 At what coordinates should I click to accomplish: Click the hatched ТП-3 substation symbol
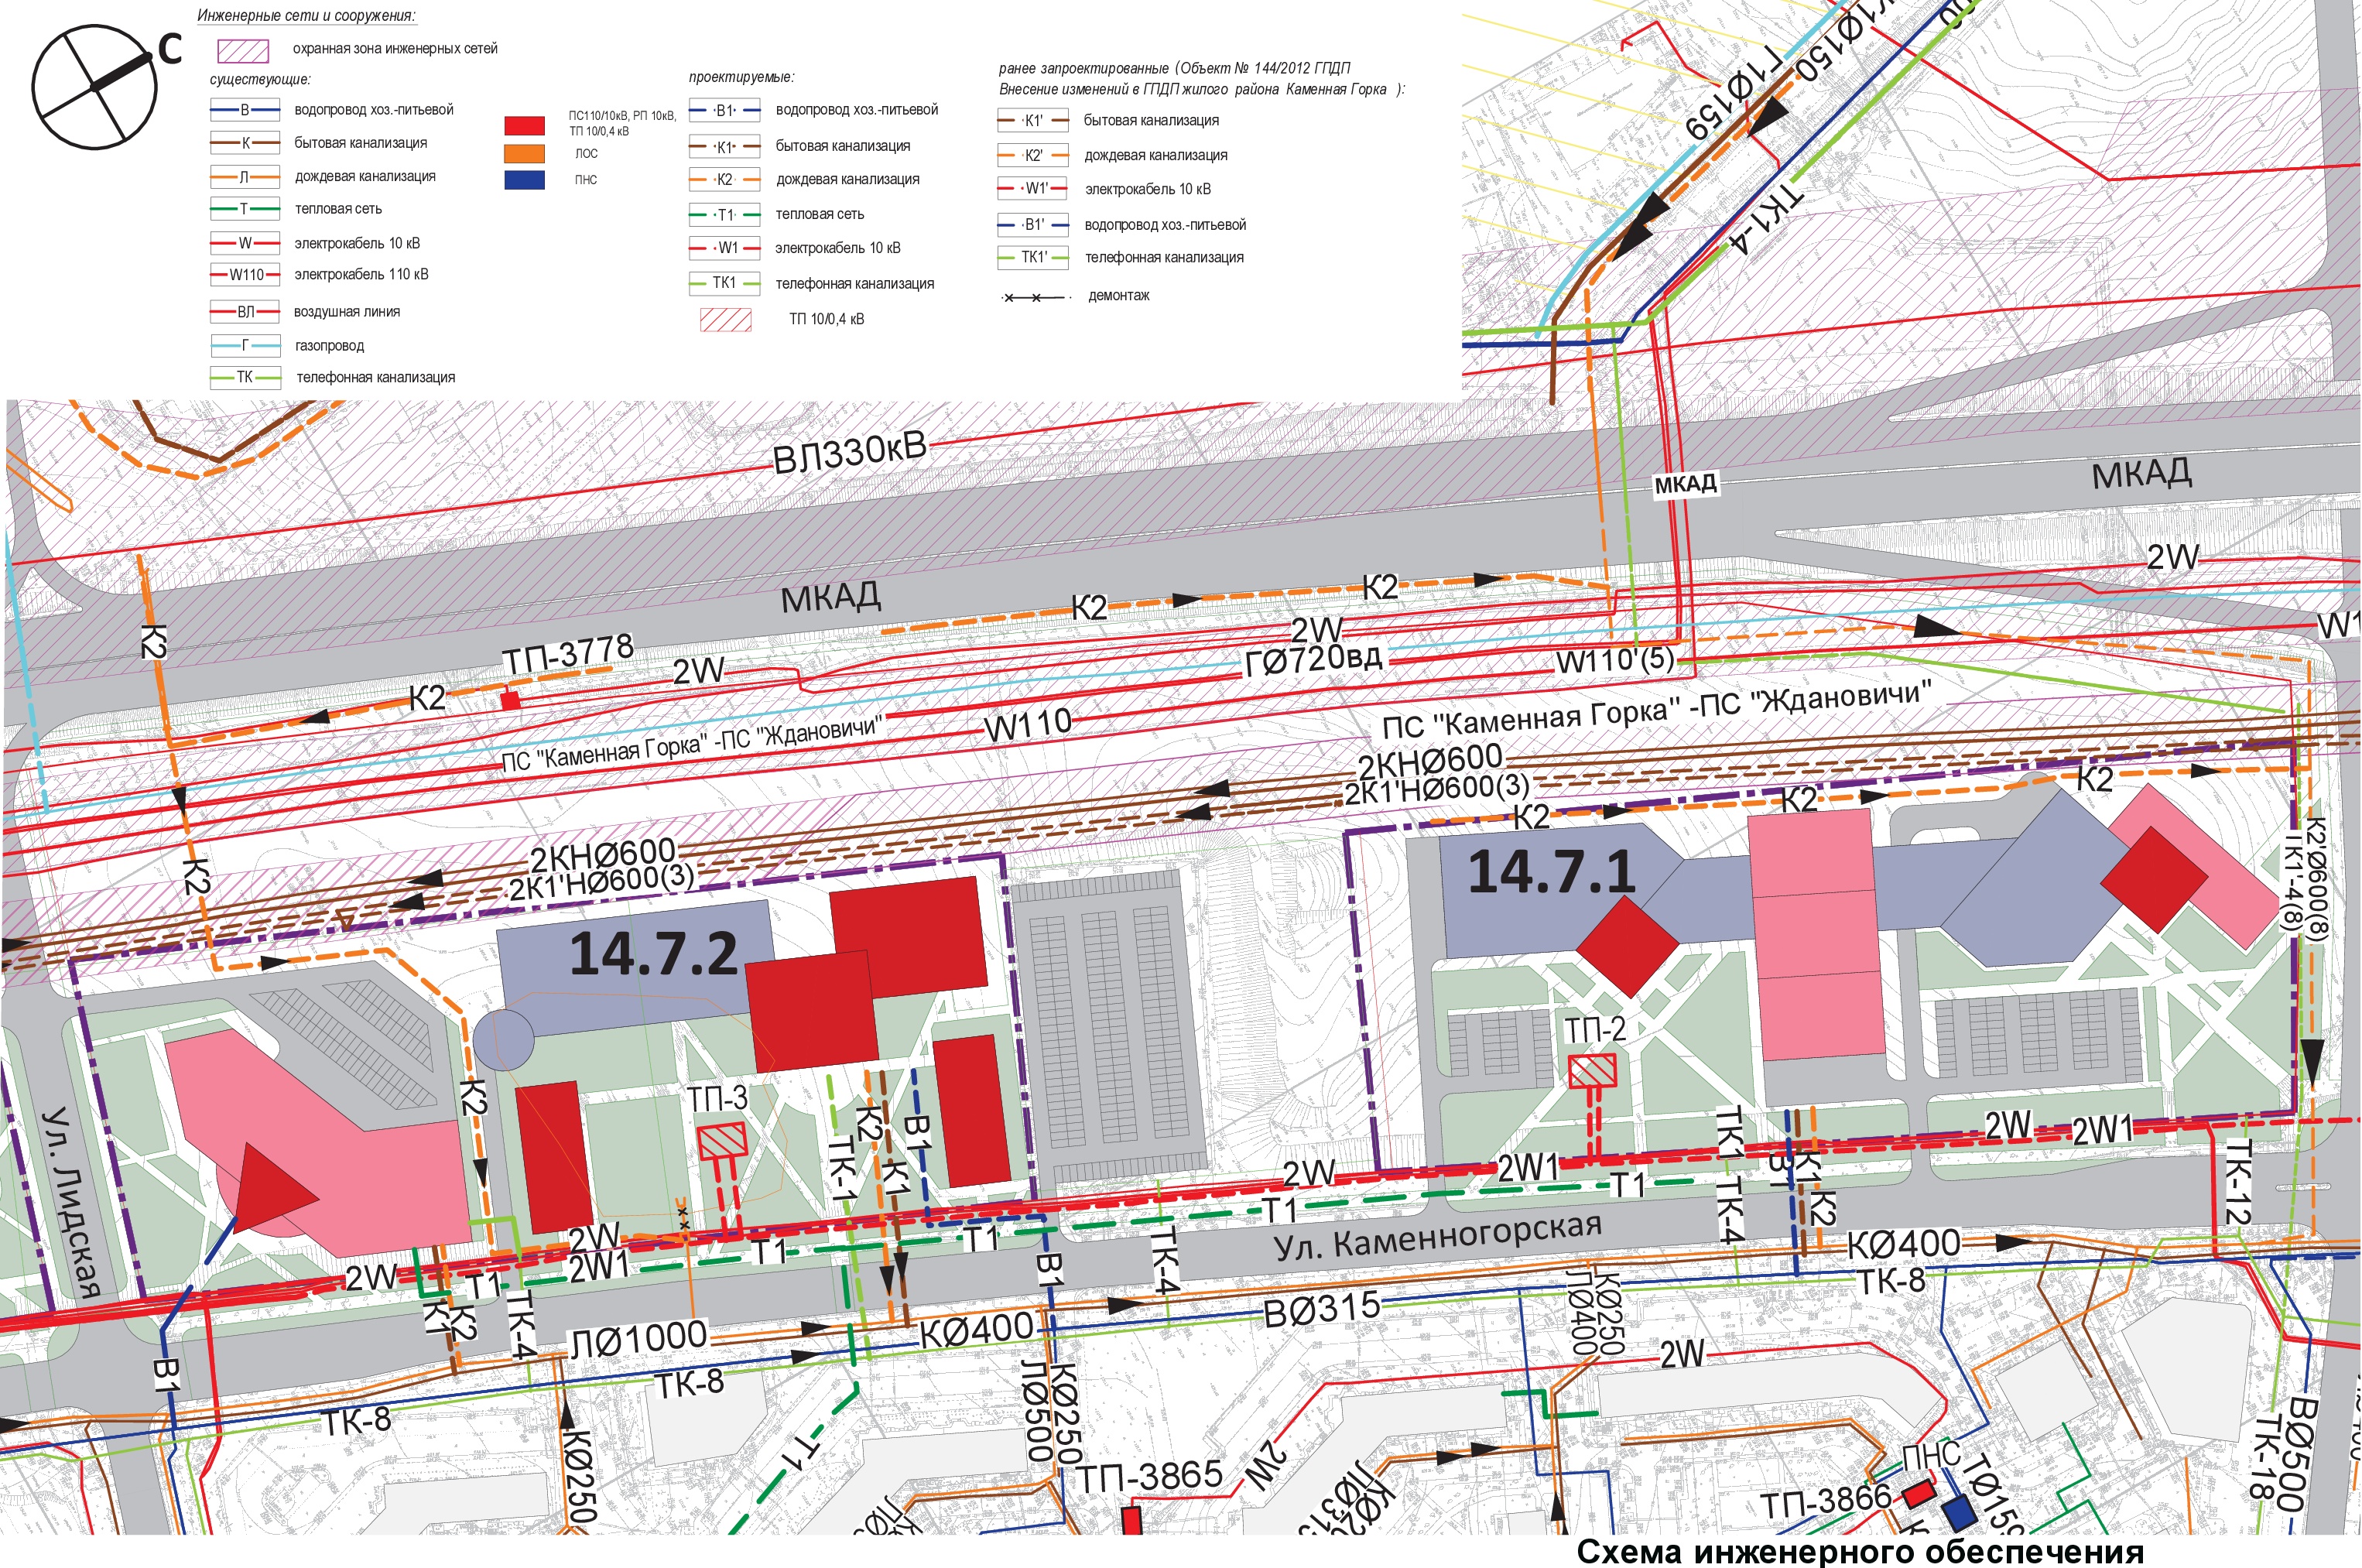(721, 1141)
